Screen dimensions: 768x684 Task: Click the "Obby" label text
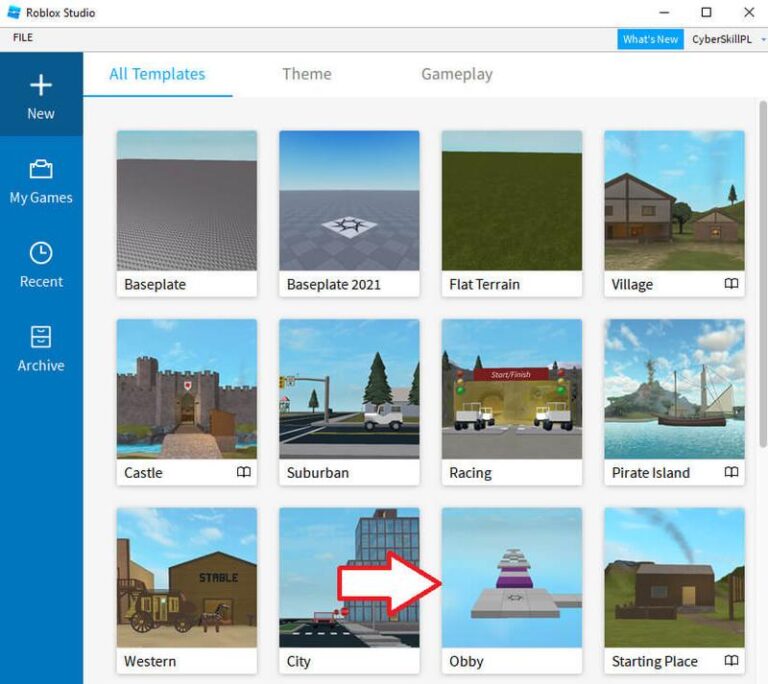(x=466, y=661)
